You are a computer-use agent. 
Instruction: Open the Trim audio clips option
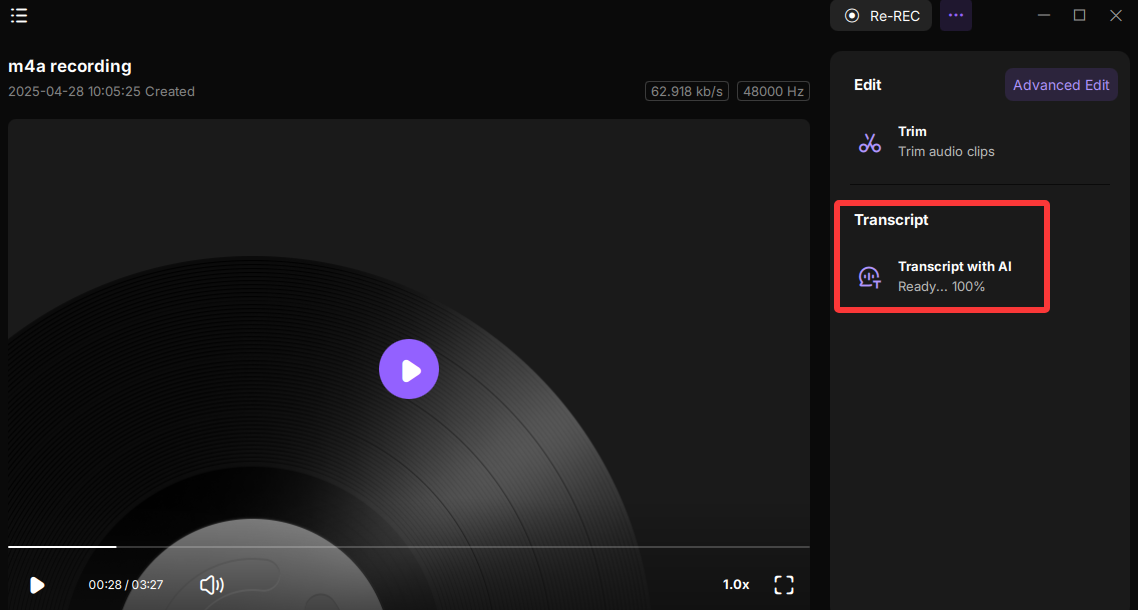(945, 142)
